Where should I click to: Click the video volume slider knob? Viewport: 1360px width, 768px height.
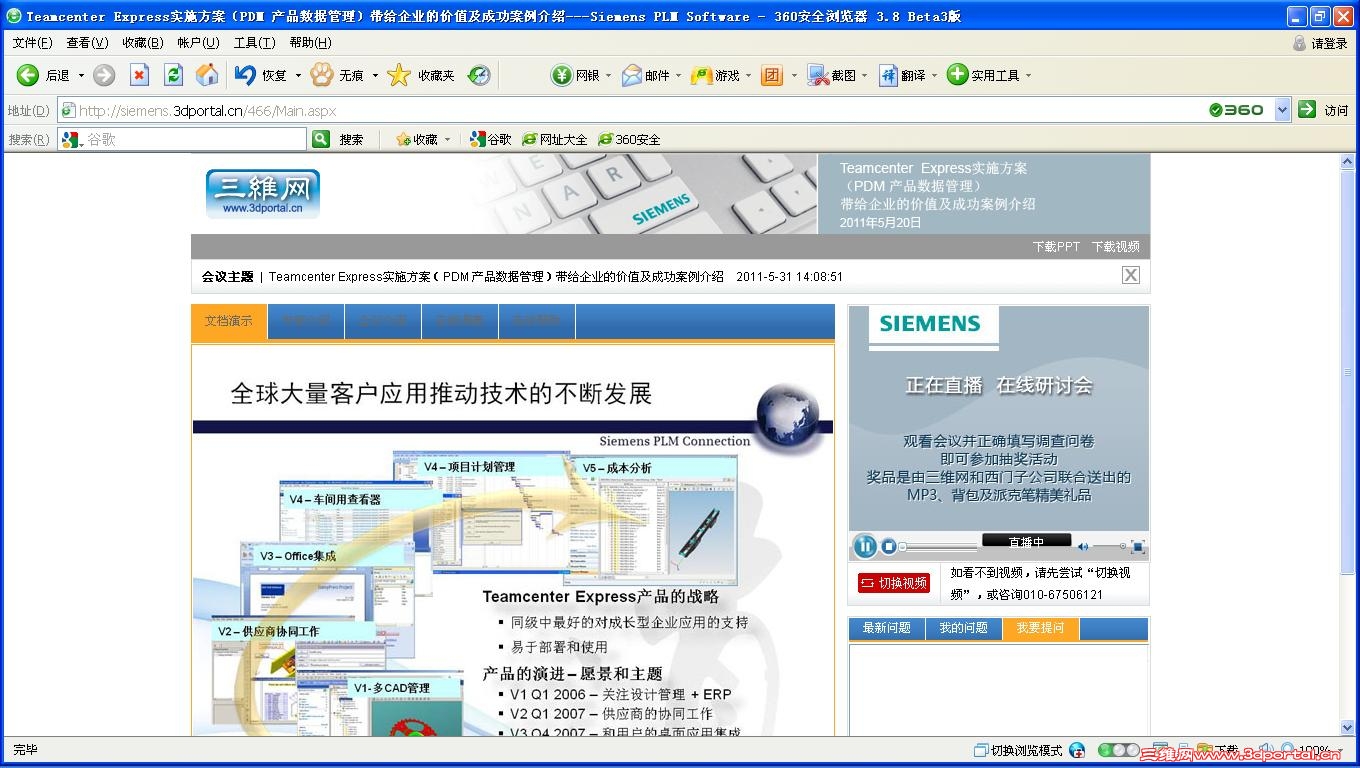coord(1123,546)
